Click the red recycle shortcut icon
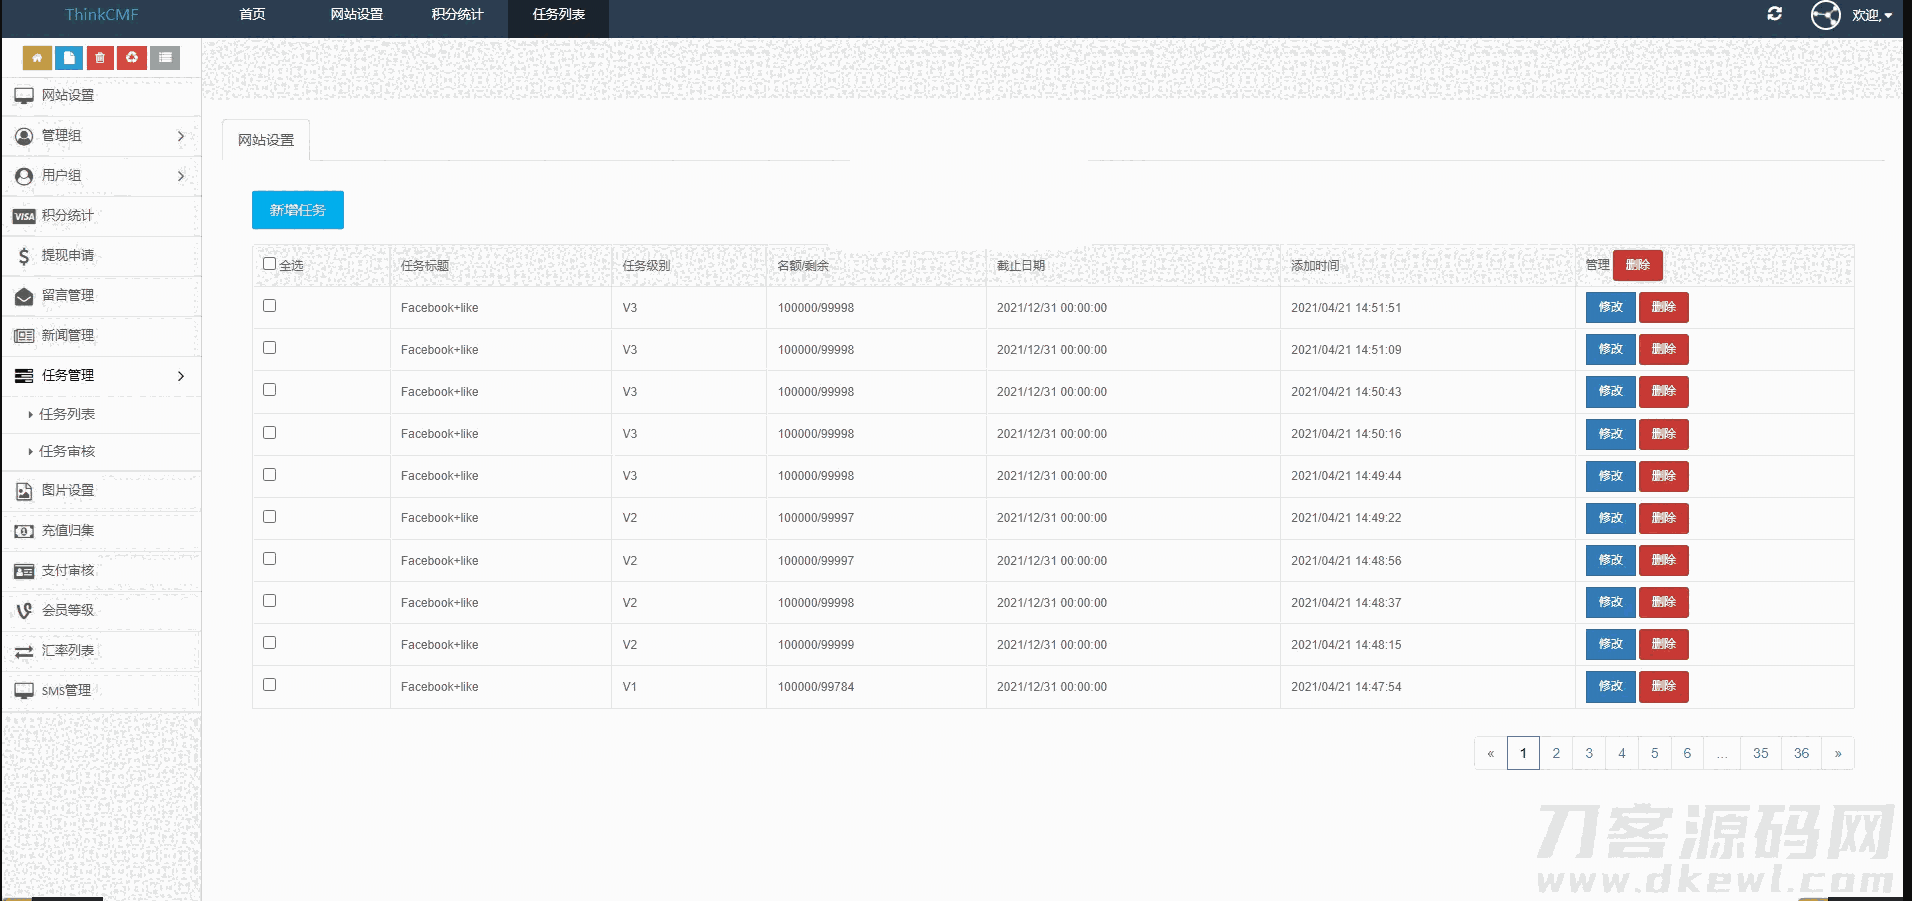 click(x=132, y=58)
